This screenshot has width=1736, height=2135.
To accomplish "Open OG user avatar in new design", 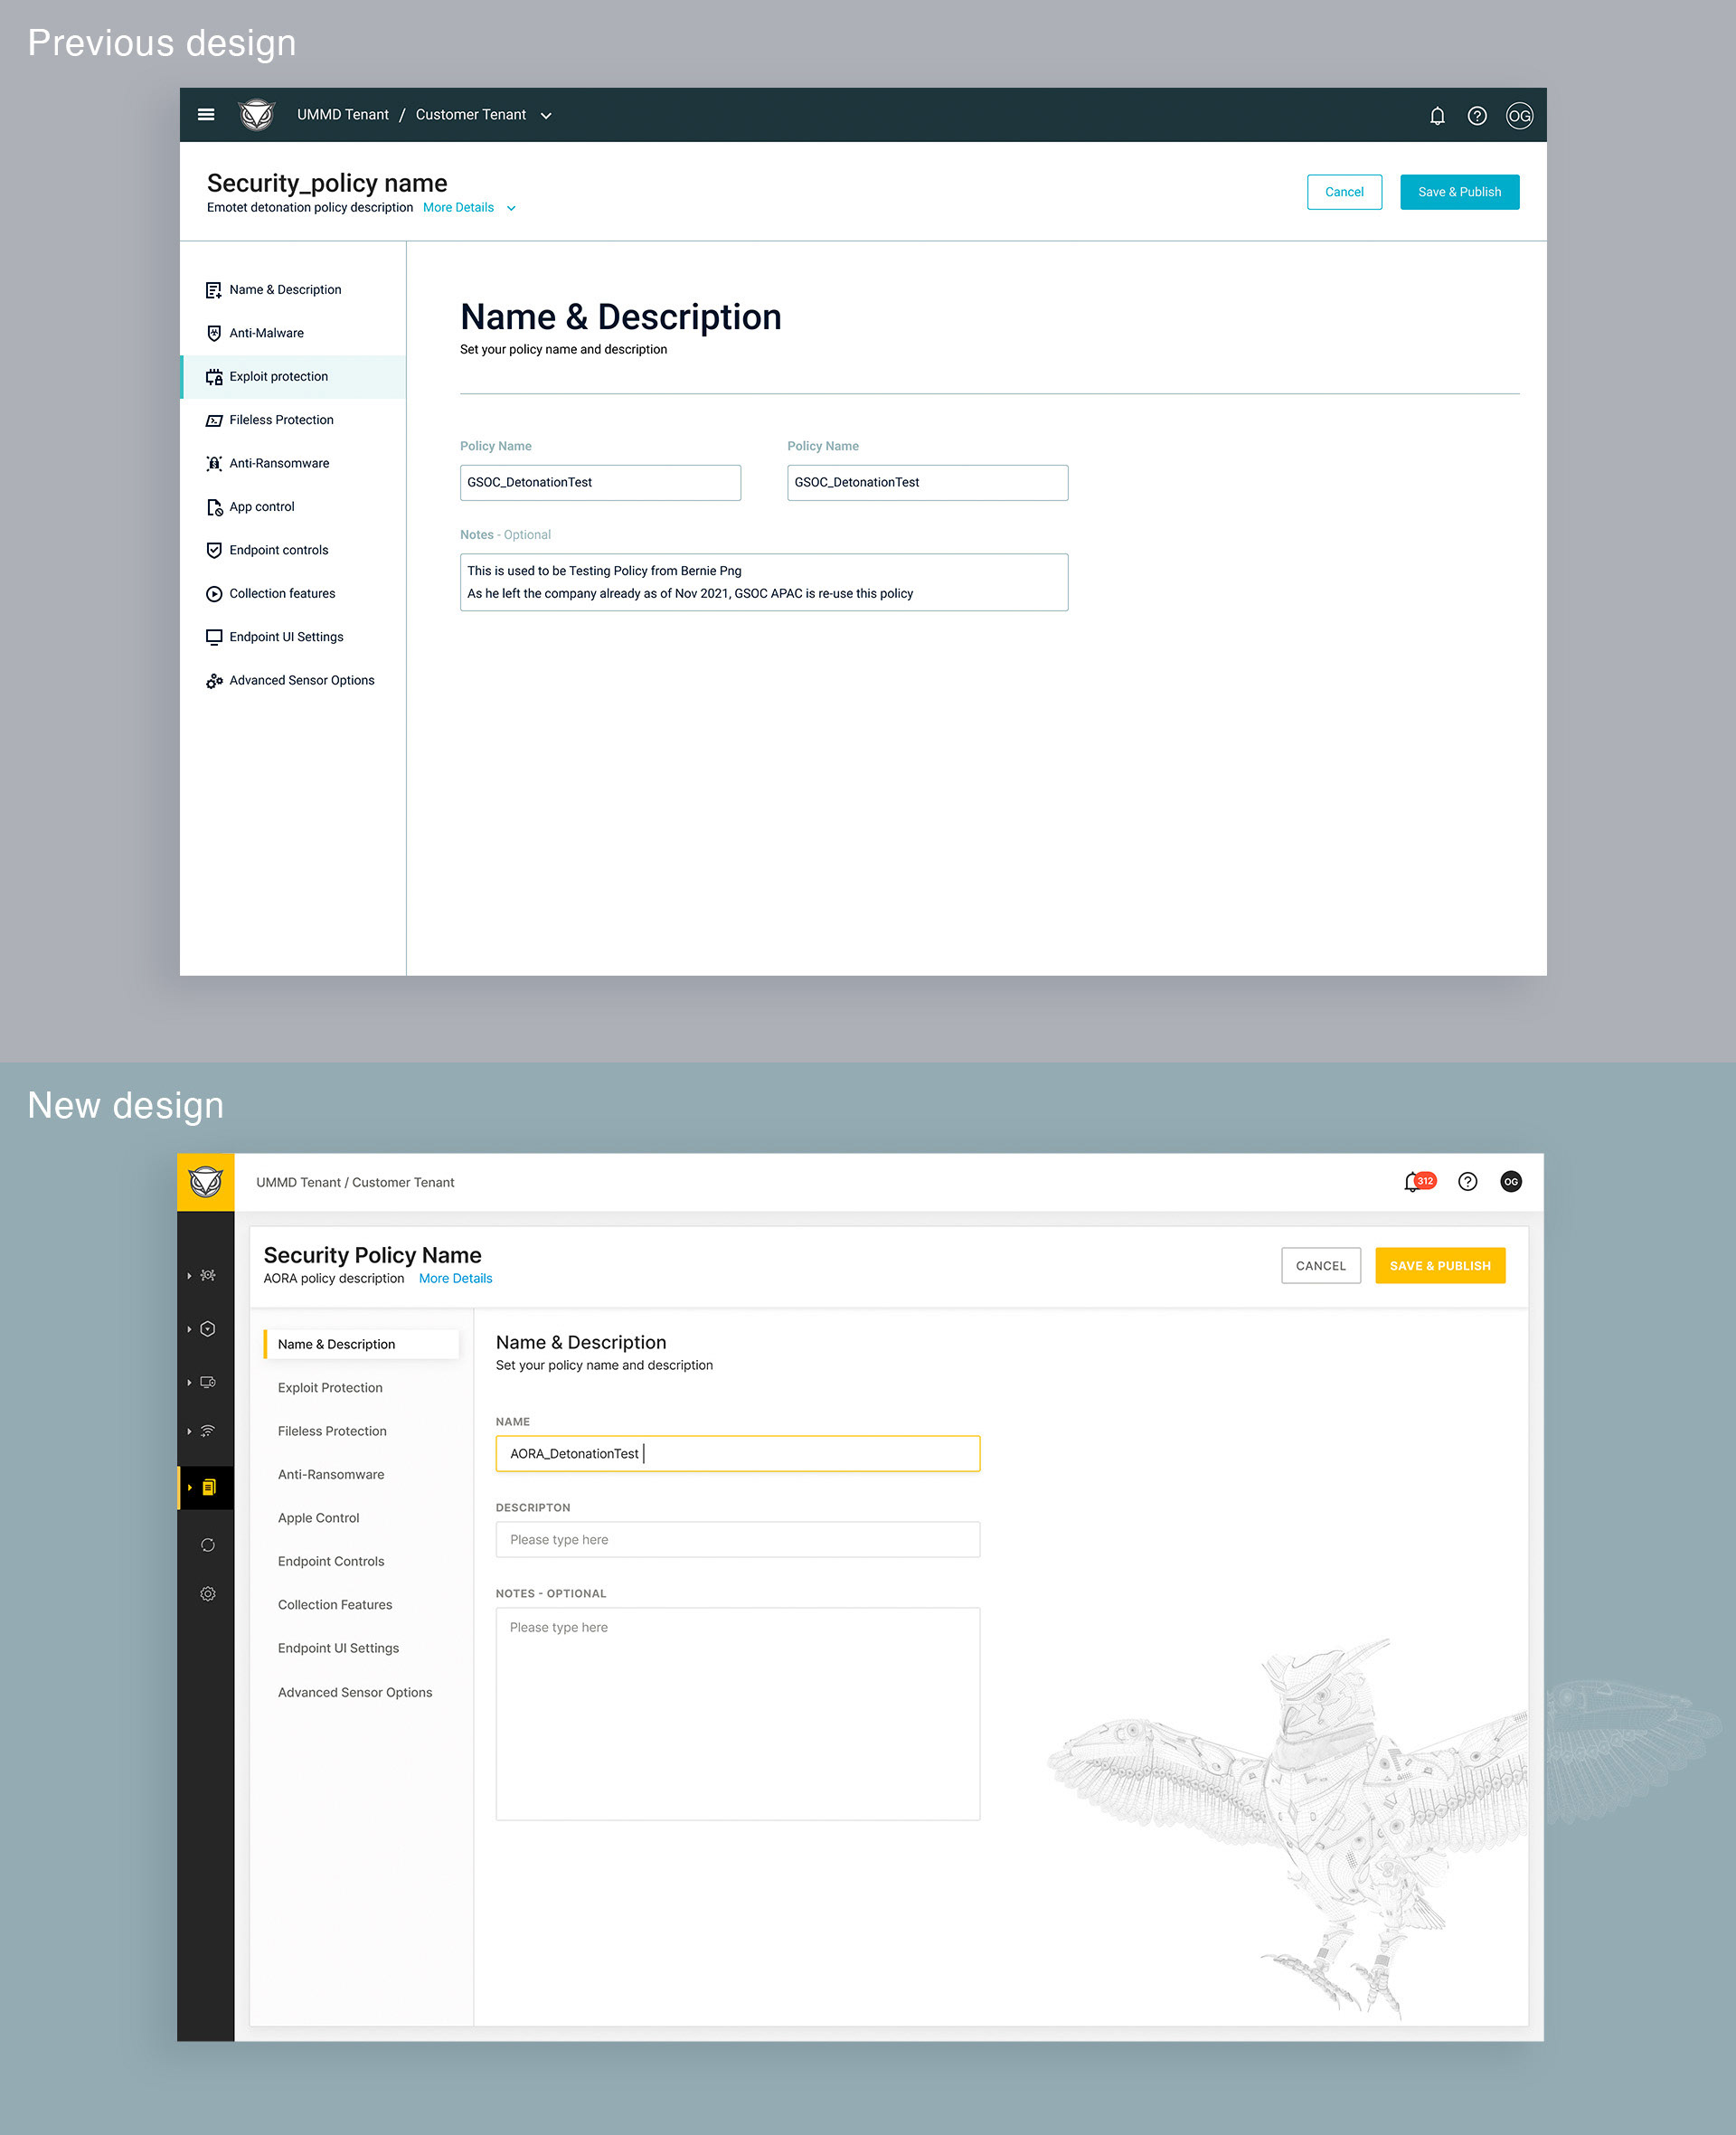I will pos(1511,1182).
